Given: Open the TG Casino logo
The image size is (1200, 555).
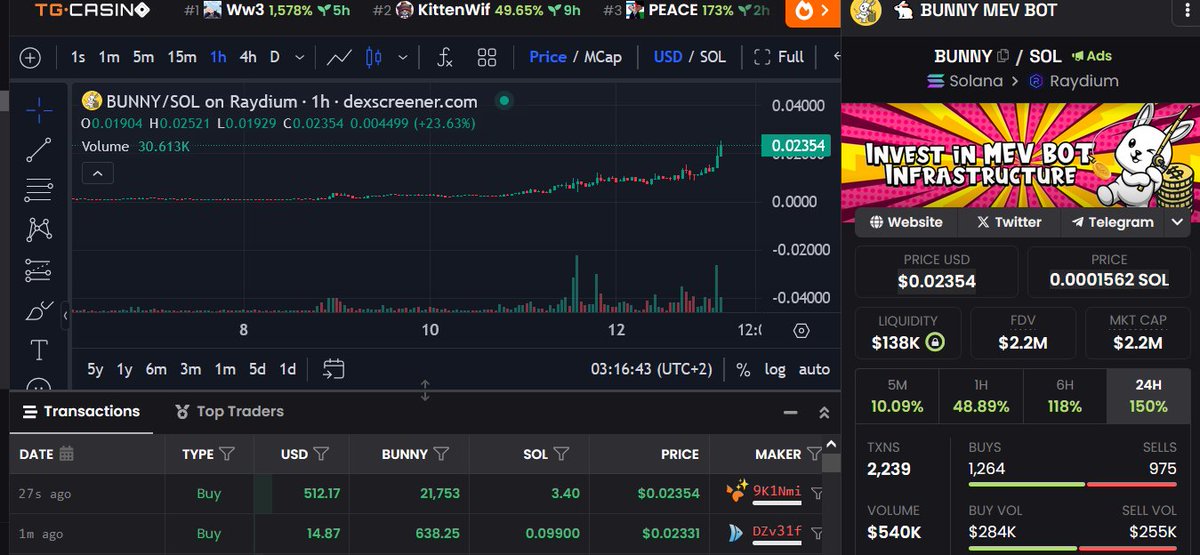Looking at the screenshot, I should pos(92,11).
